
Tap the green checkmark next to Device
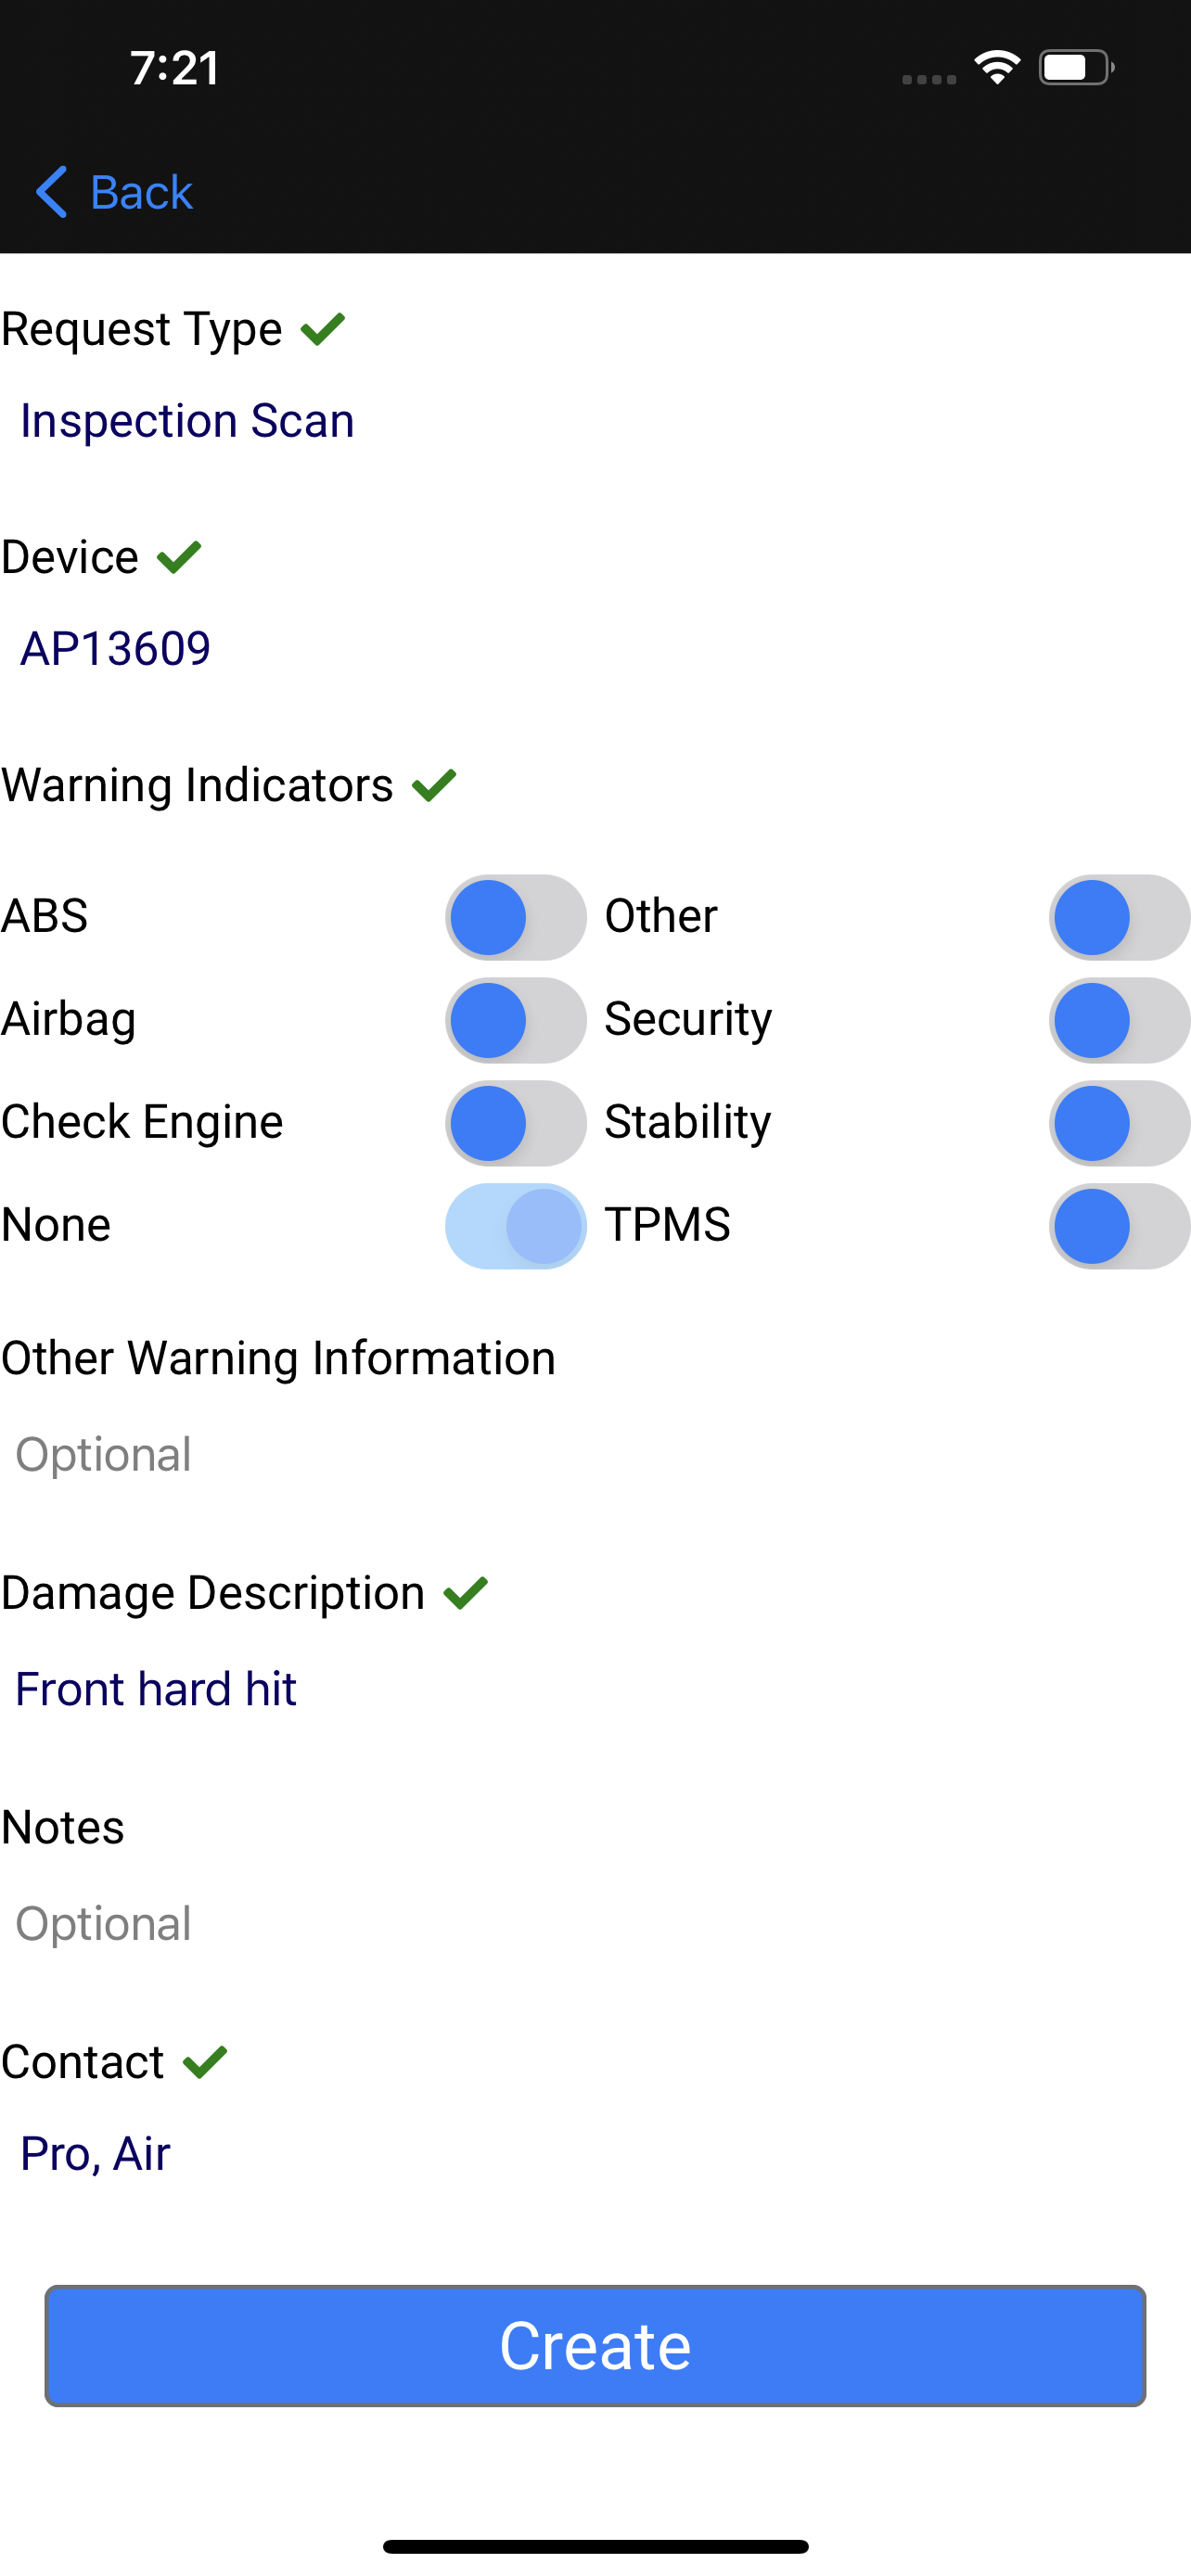click(x=179, y=557)
